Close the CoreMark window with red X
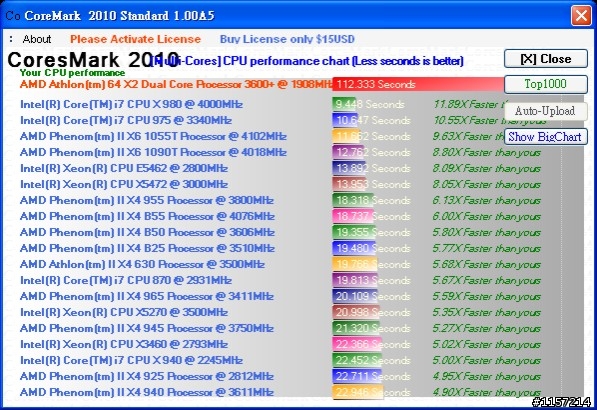This screenshot has height=410, width=597. tap(581, 16)
